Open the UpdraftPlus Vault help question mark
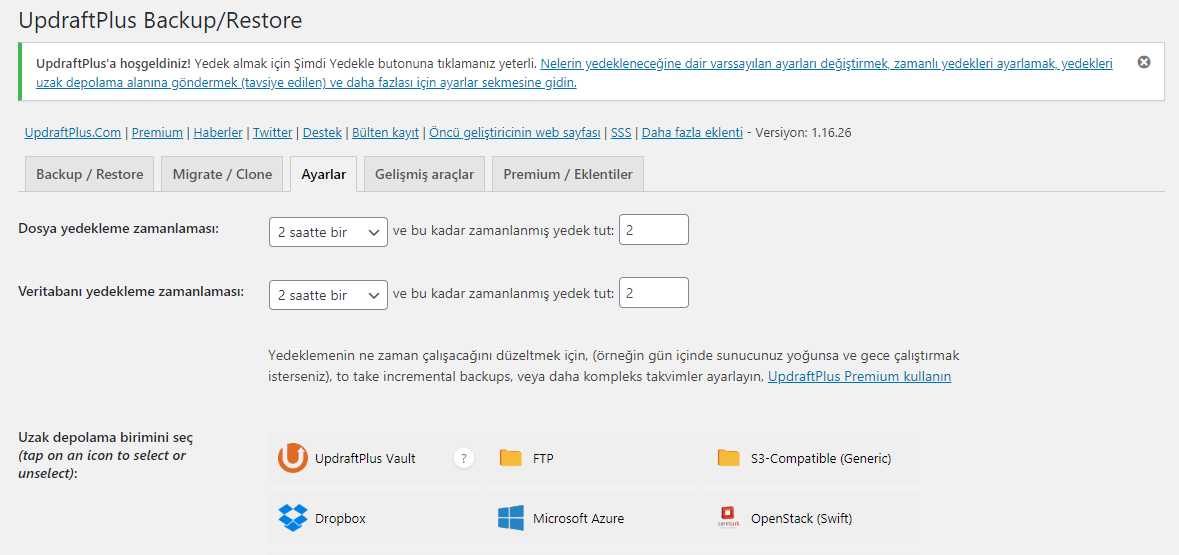This screenshot has width=1179, height=555. point(464,458)
